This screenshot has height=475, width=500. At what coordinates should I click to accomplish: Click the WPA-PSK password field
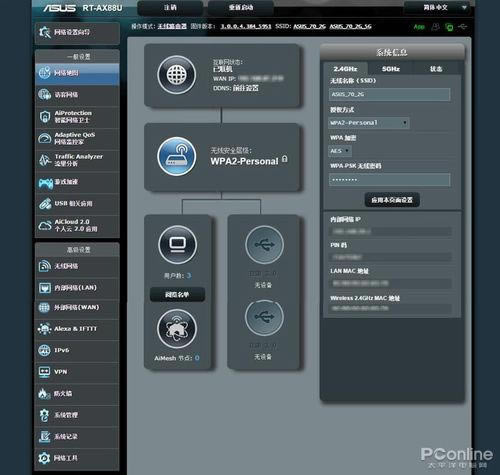click(389, 180)
